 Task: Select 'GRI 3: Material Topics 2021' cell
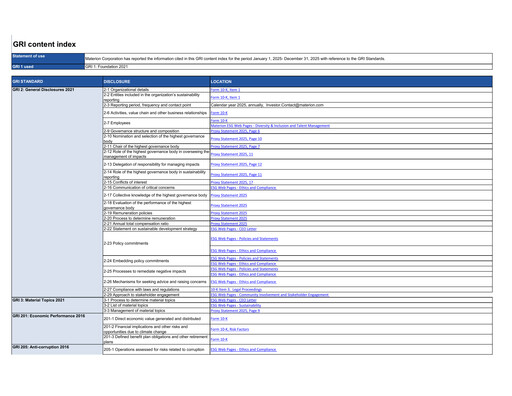(57, 305)
